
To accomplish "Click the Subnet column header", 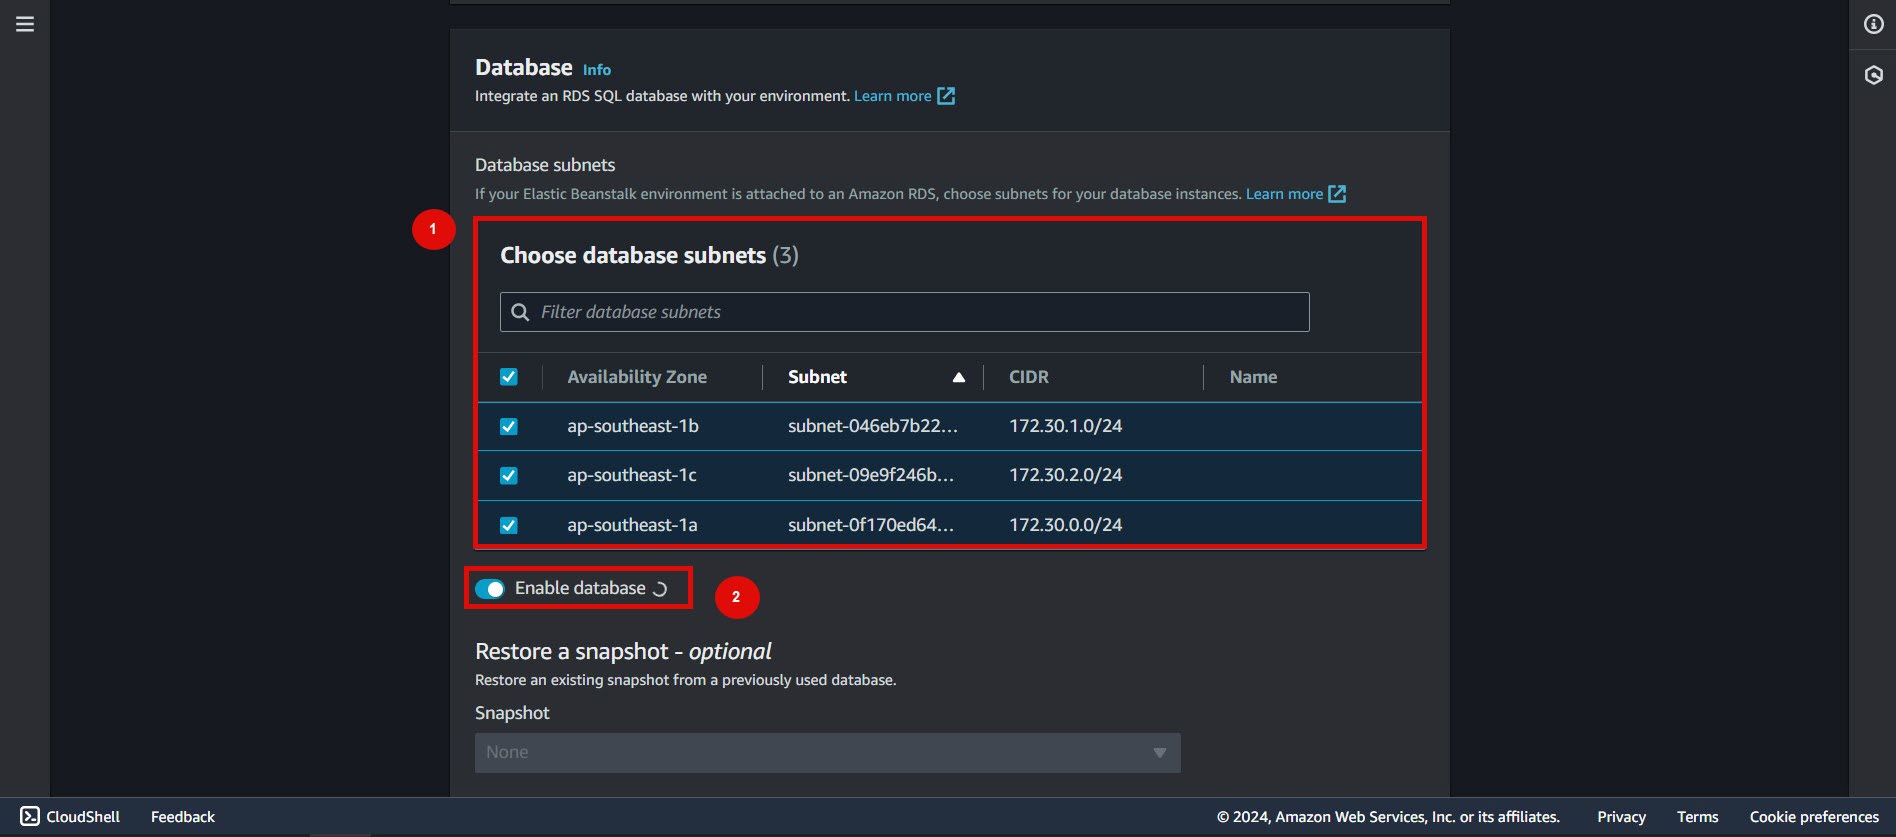I will click(x=817, y=377).
